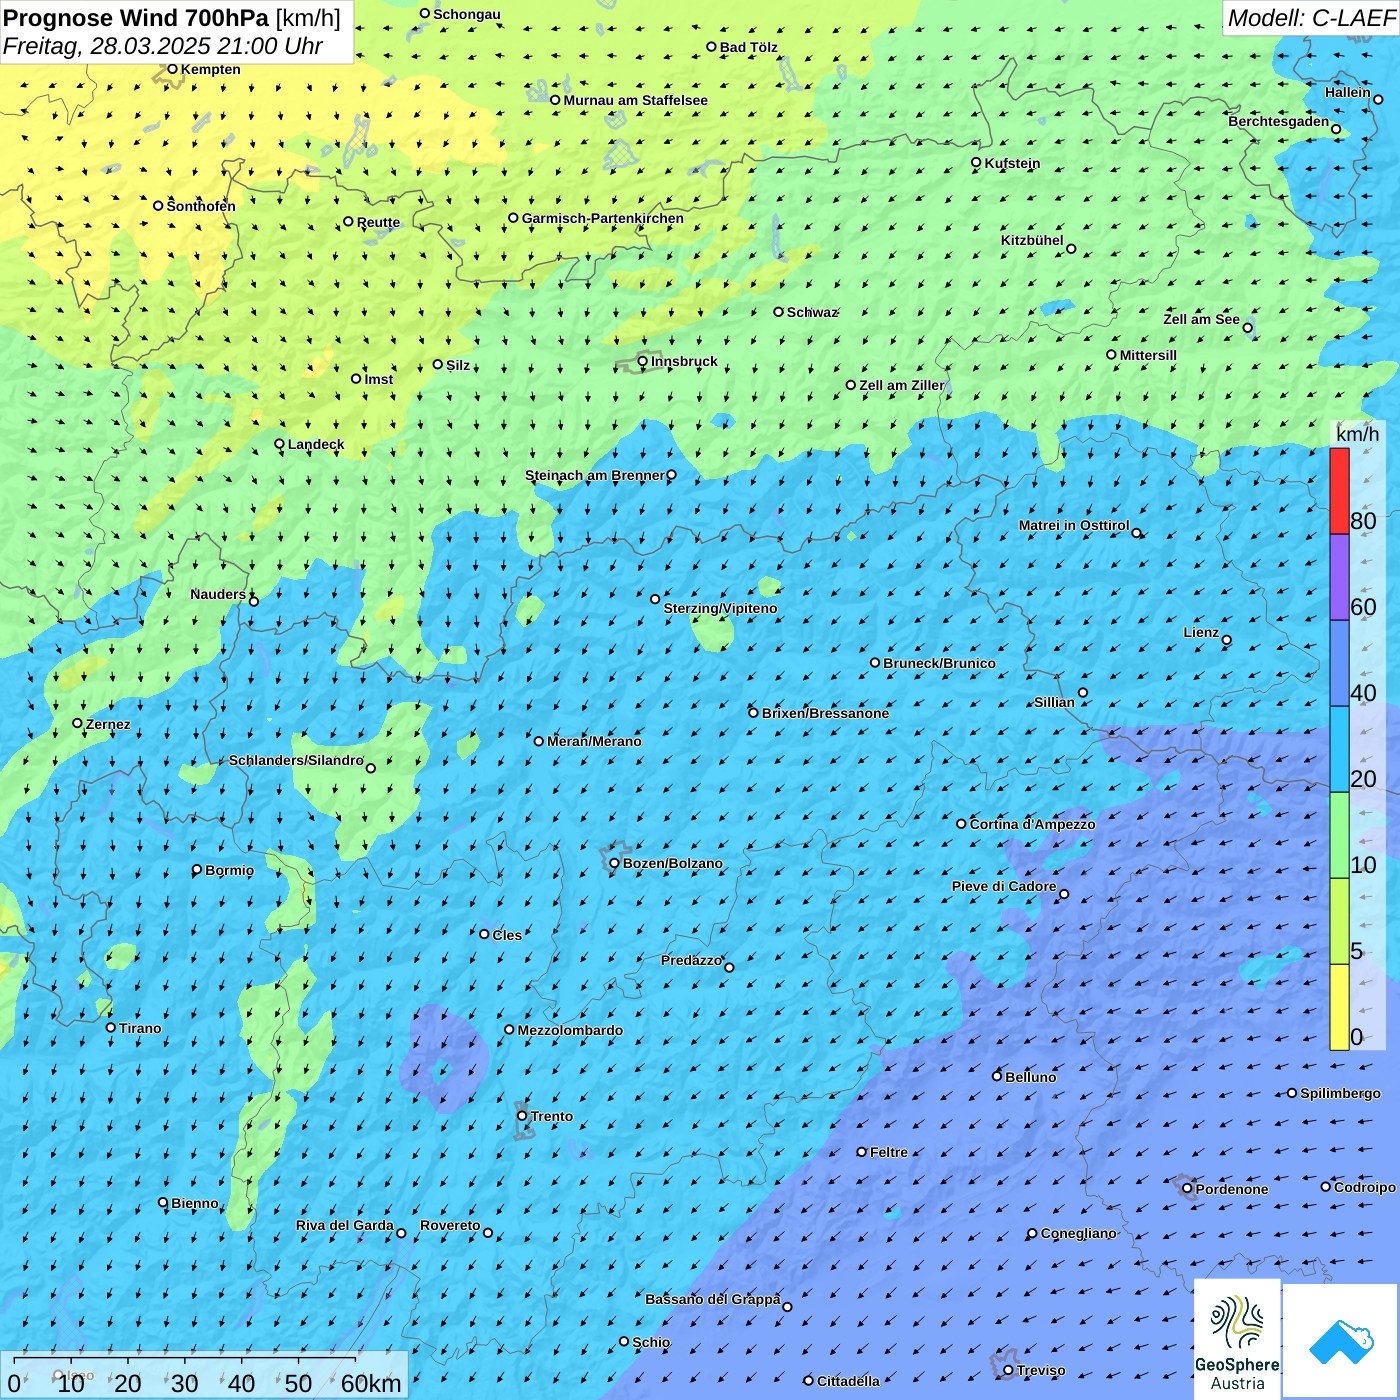Click the 'Cittadella' label
The width and height of the screenshot is (1400, 1400).
tap(848, 1381)
